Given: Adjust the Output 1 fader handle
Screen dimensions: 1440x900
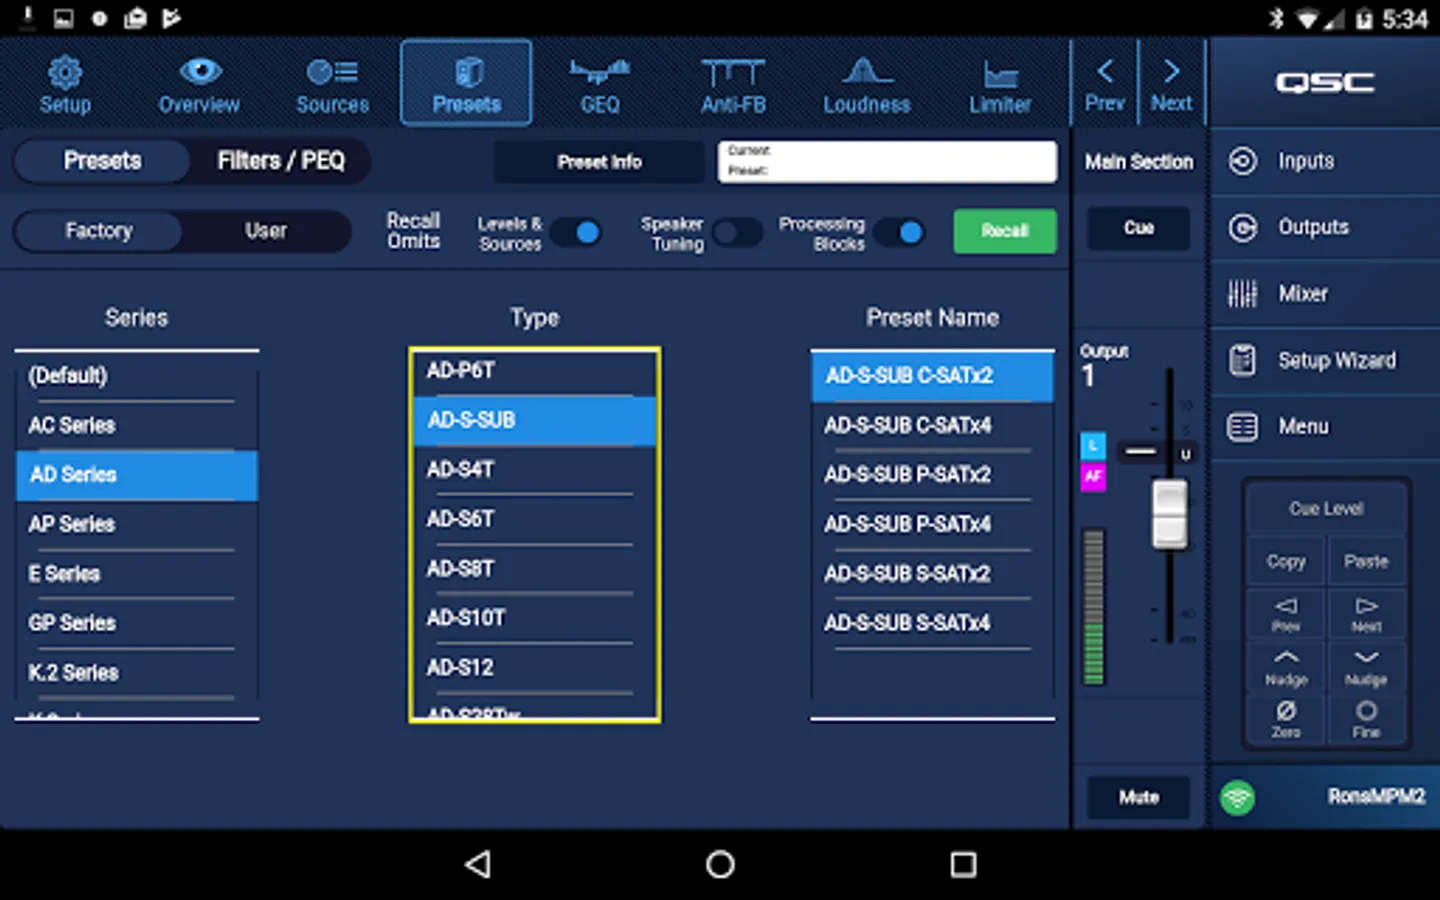Looking at the screenshot, I should pyautogui.click(x=1169, y=514).
